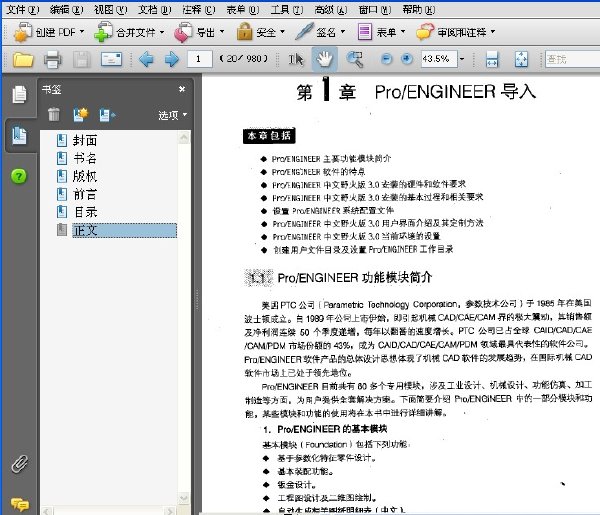Click the zoom out minus button
The height and width of the screenshot is (515, 600).
pos(387,59)
